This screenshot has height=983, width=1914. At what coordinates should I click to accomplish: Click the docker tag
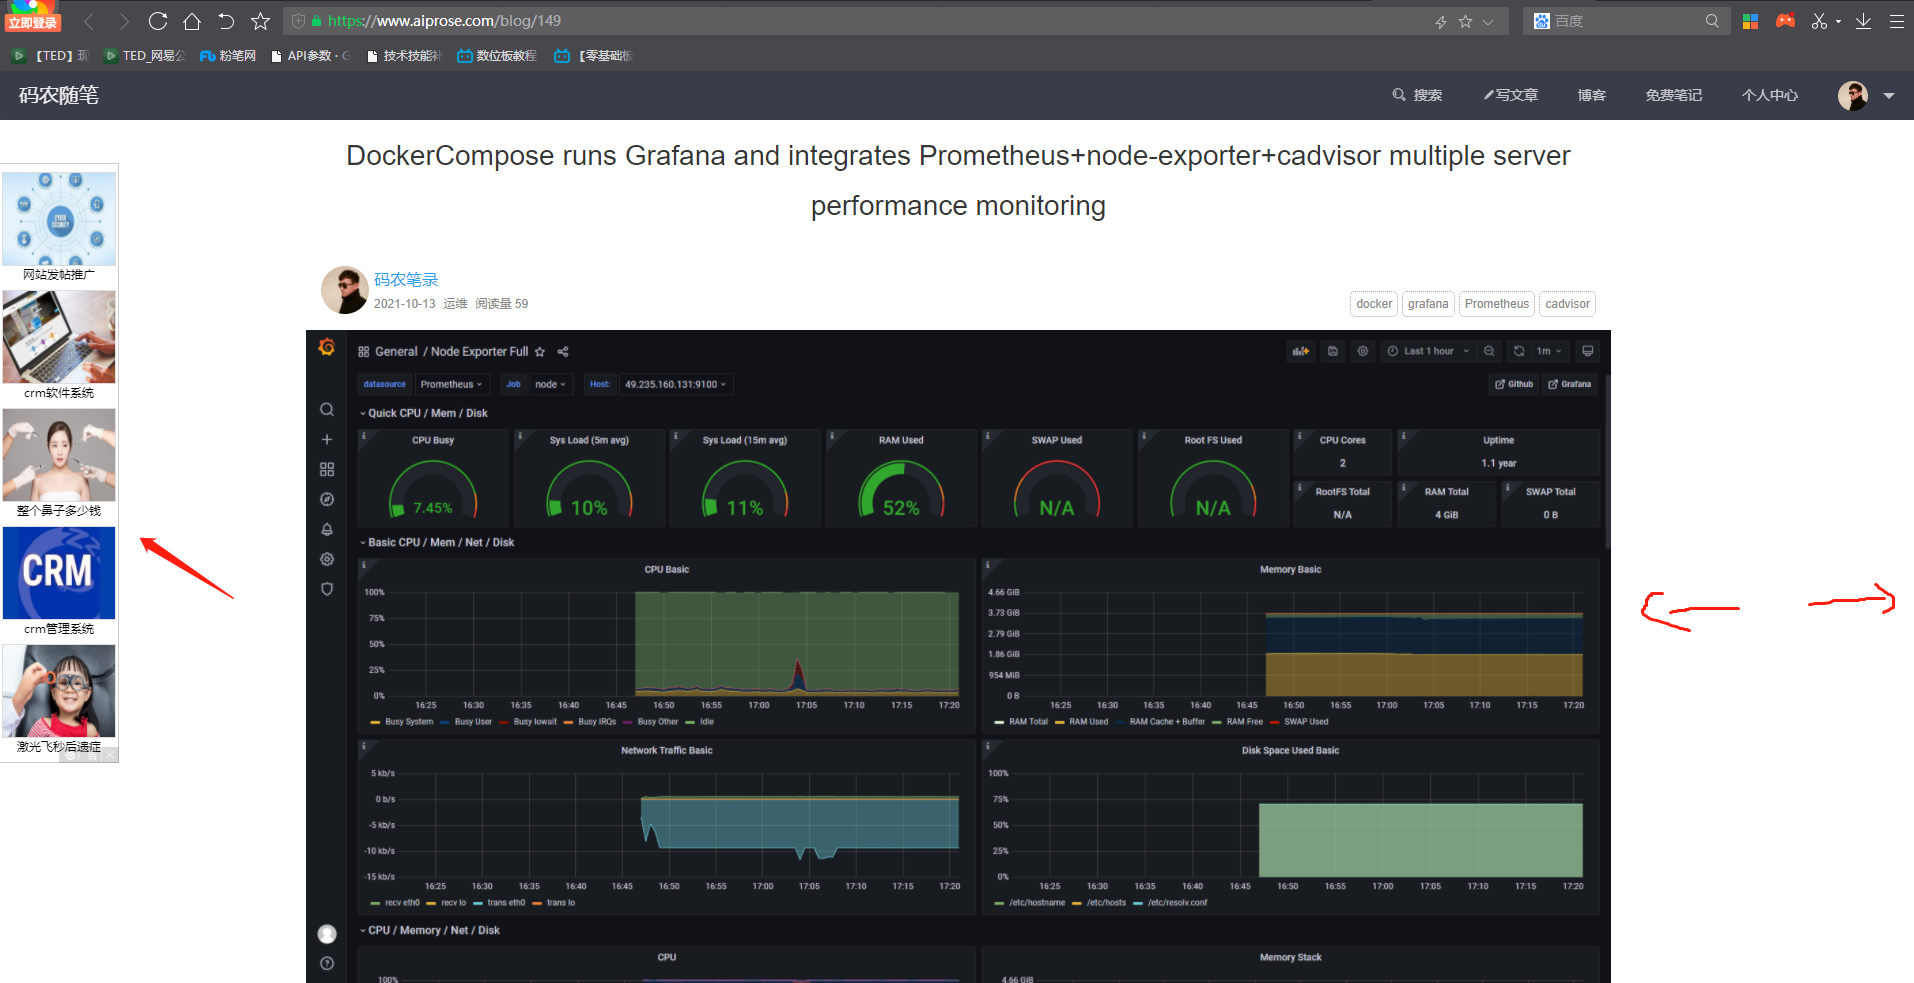click(x=1374, y=304)
